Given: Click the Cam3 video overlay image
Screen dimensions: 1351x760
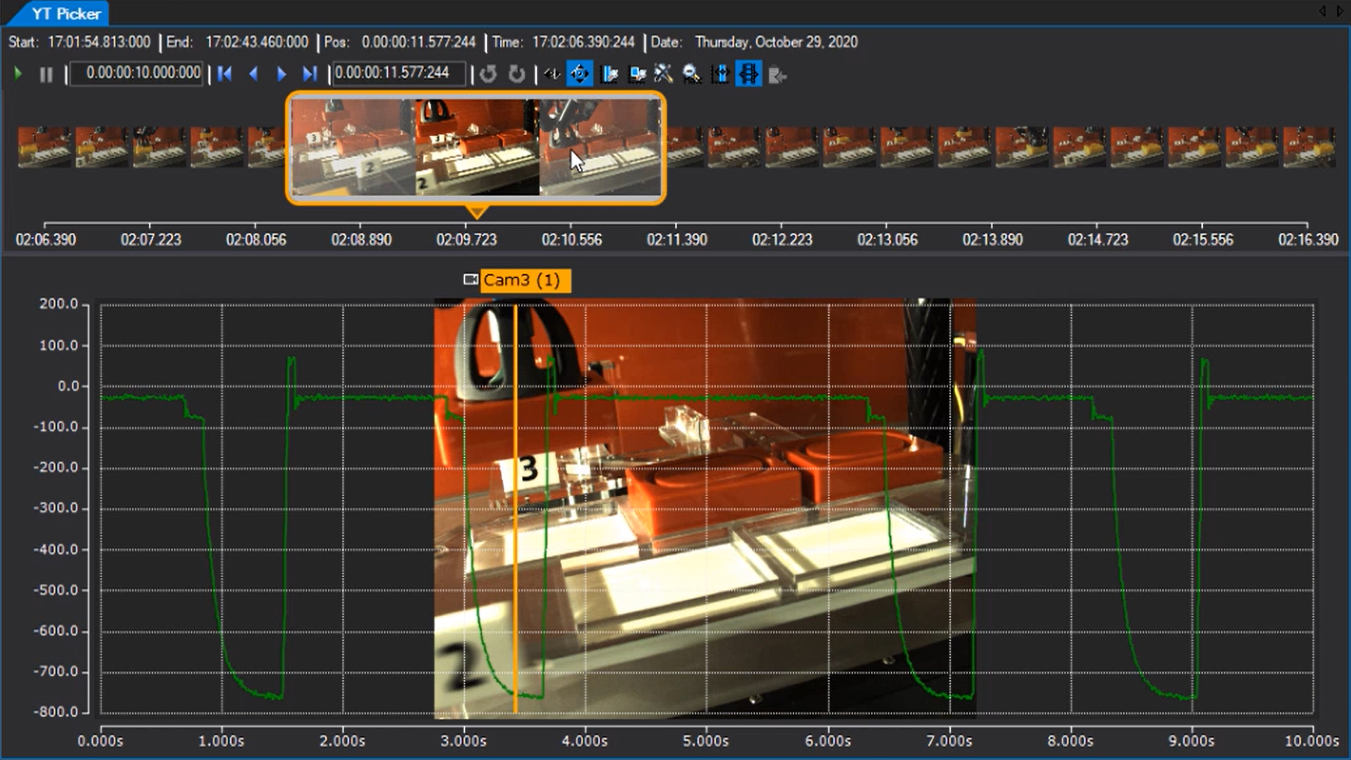Looking at the screenshot, I should coord(705,509).
